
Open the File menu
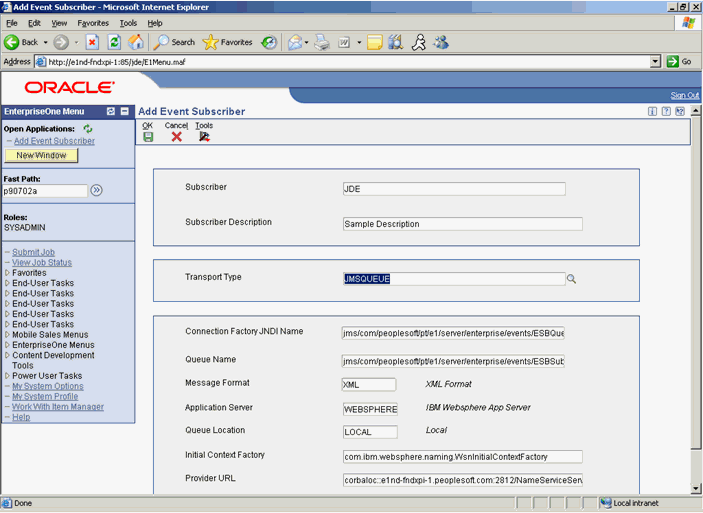pos(12,23)
